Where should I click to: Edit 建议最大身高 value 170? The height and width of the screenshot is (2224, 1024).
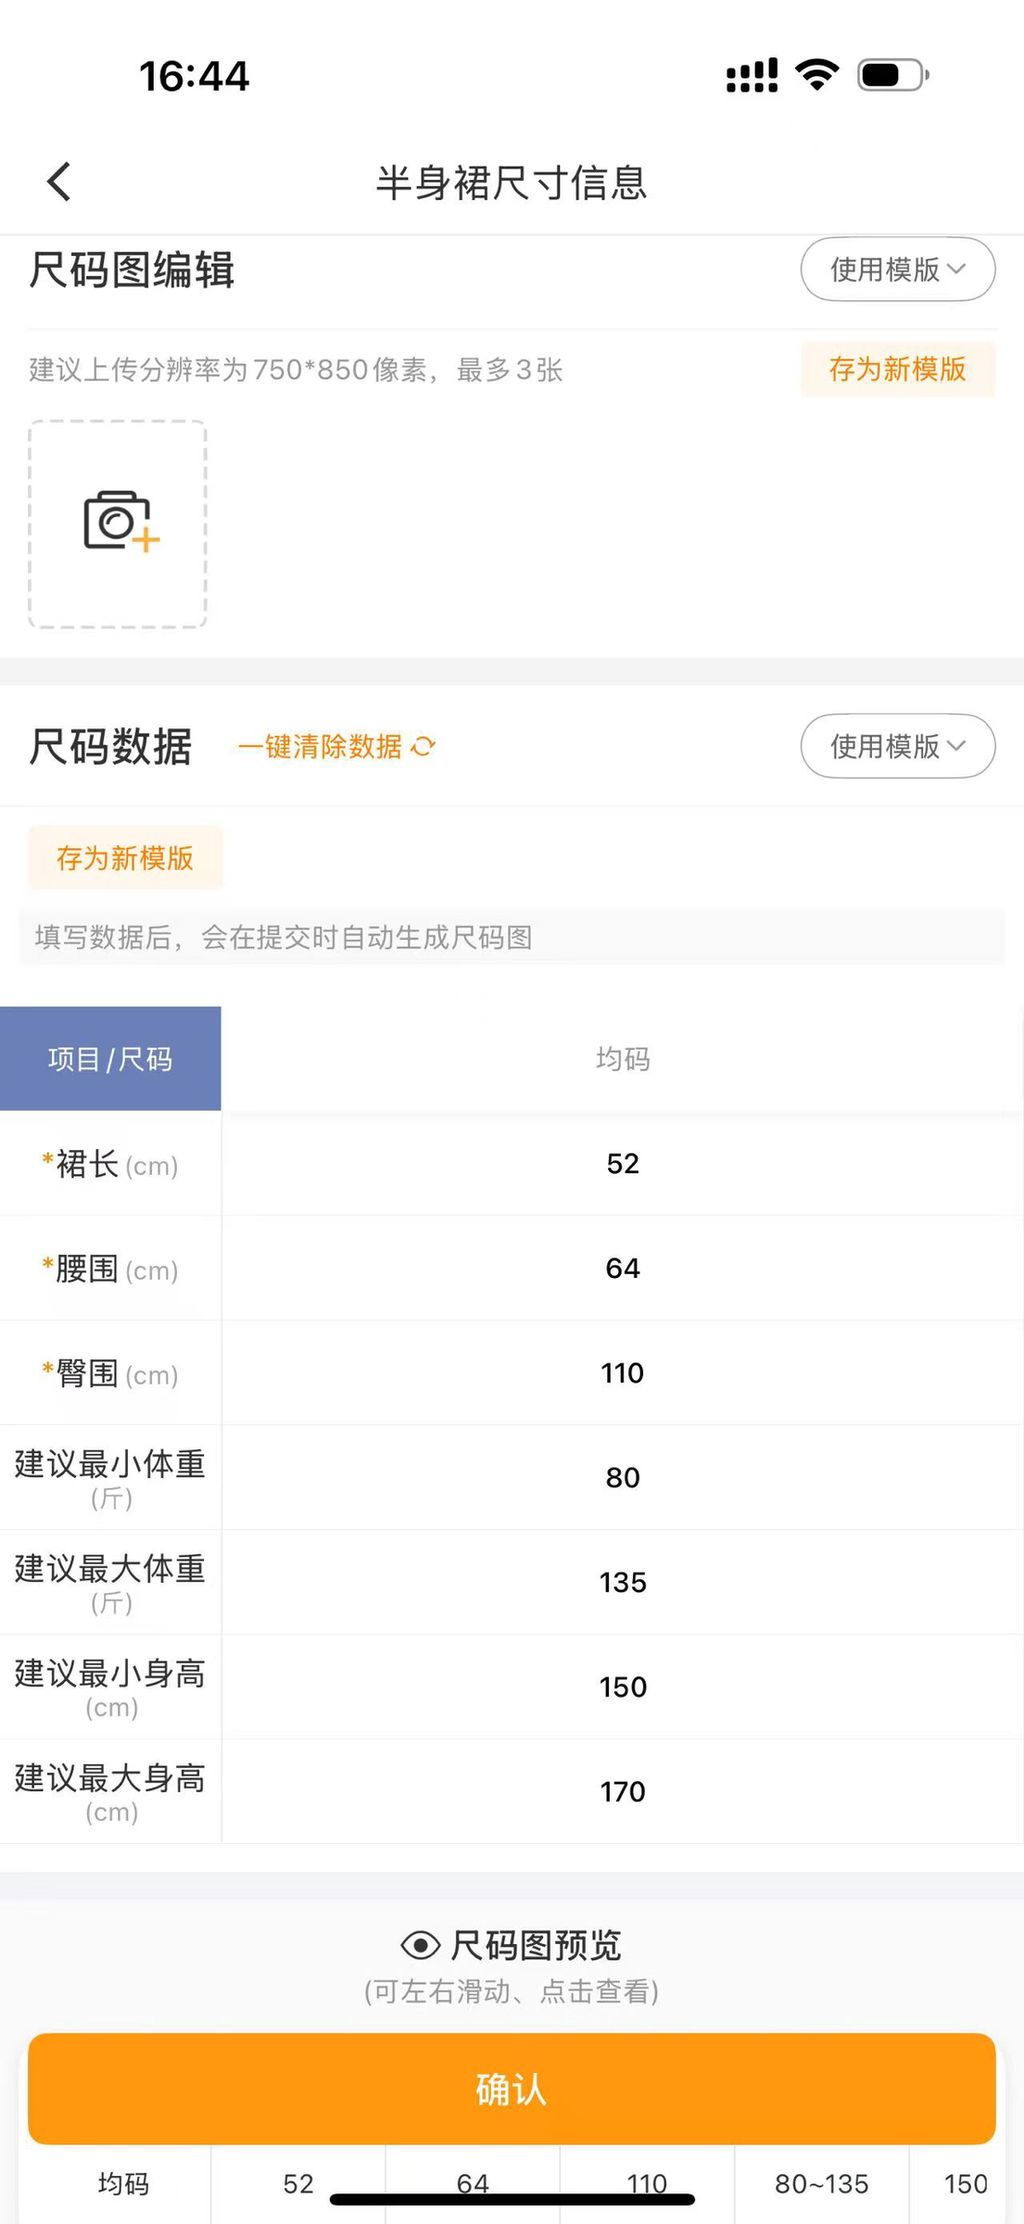[622, 1792]
